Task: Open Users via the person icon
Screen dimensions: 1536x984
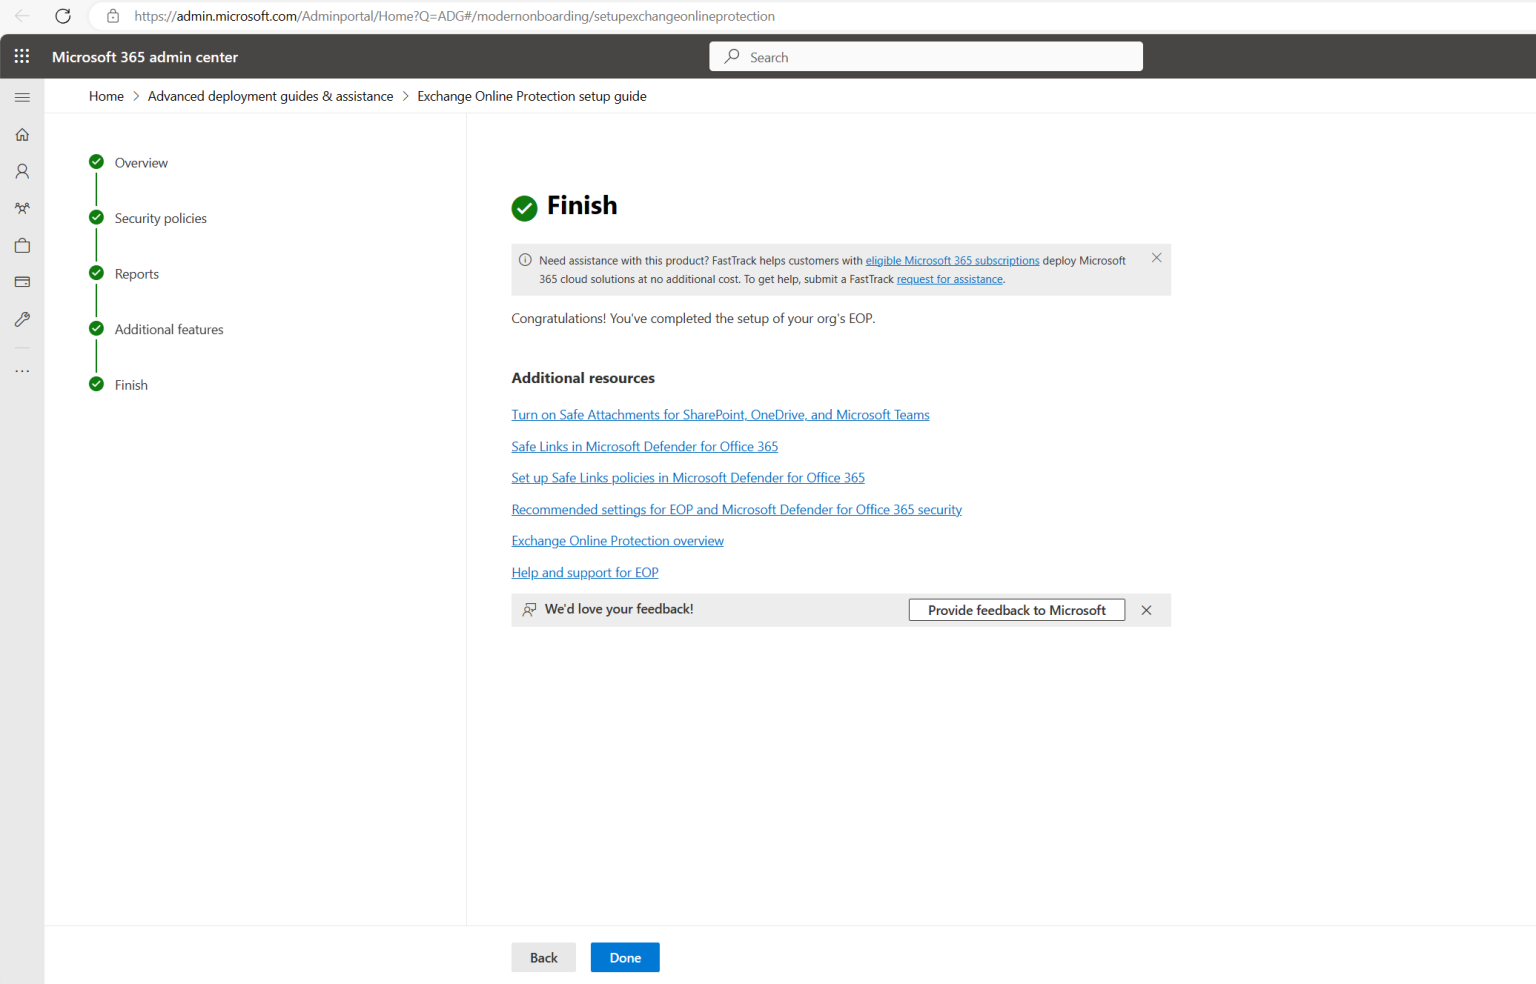Action: pyautogui.click(x=22, y=171)
